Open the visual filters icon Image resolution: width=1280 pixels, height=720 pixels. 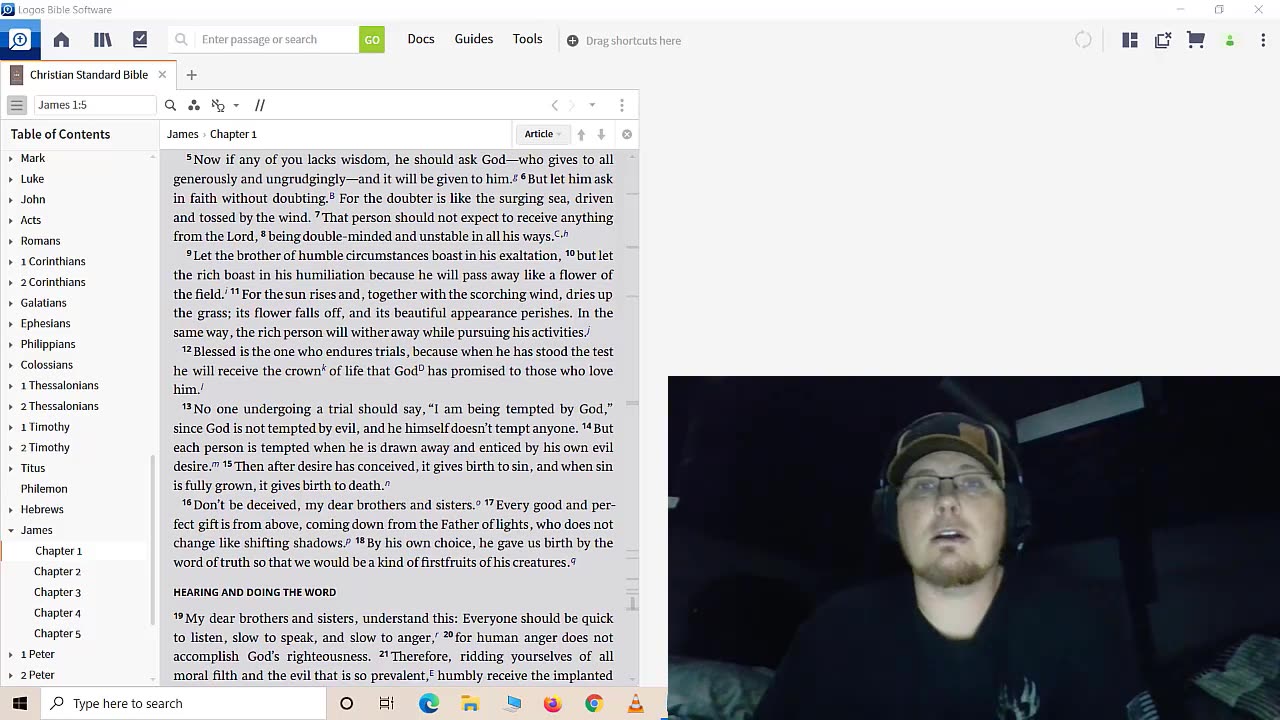[194, 105]
